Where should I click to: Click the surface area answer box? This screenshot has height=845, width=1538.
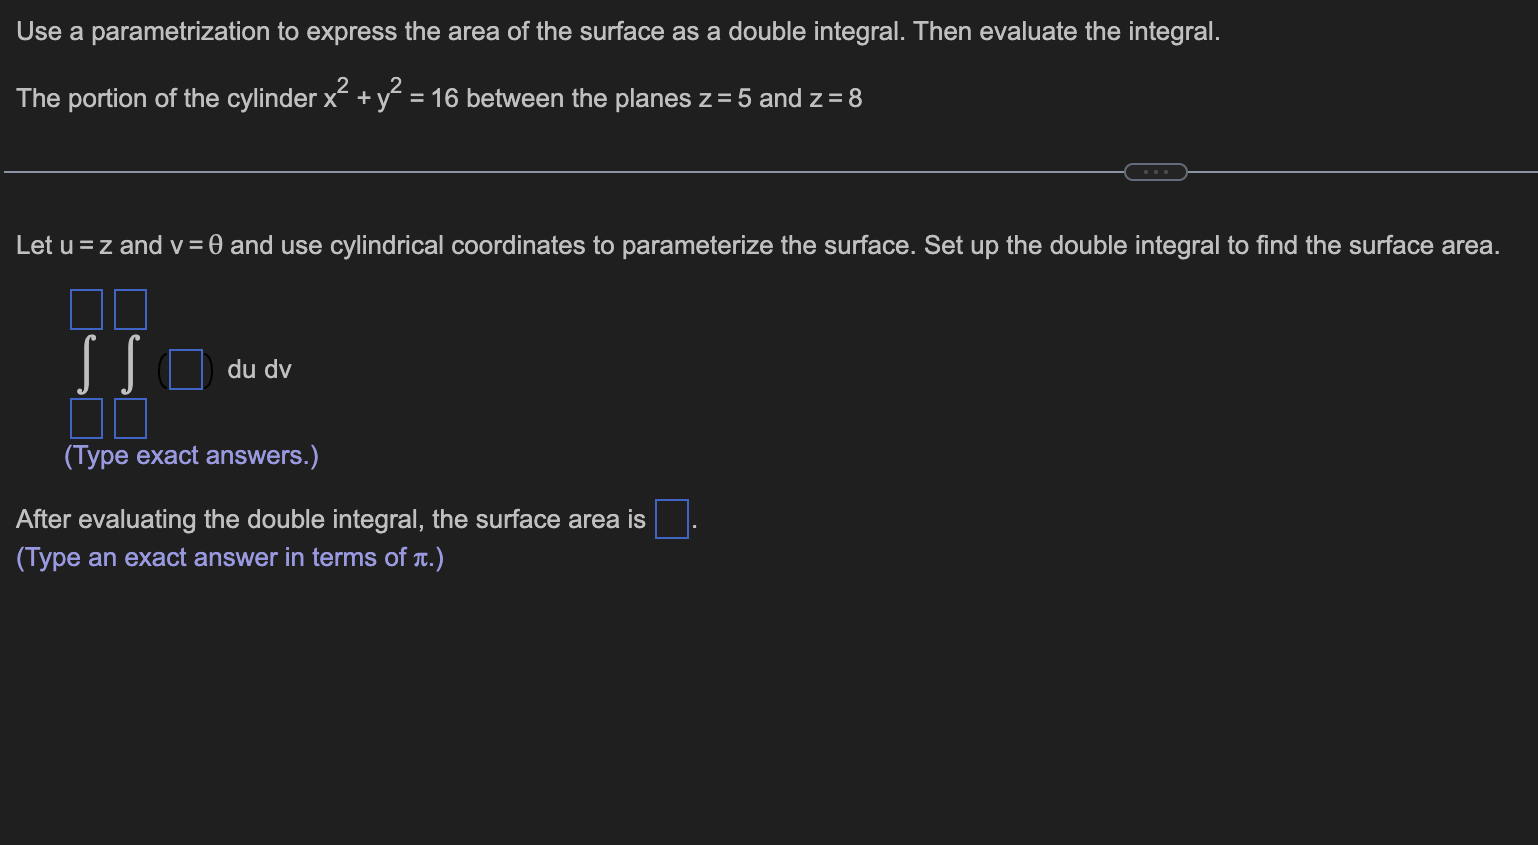pyautogui.click(x=671, y=518)
